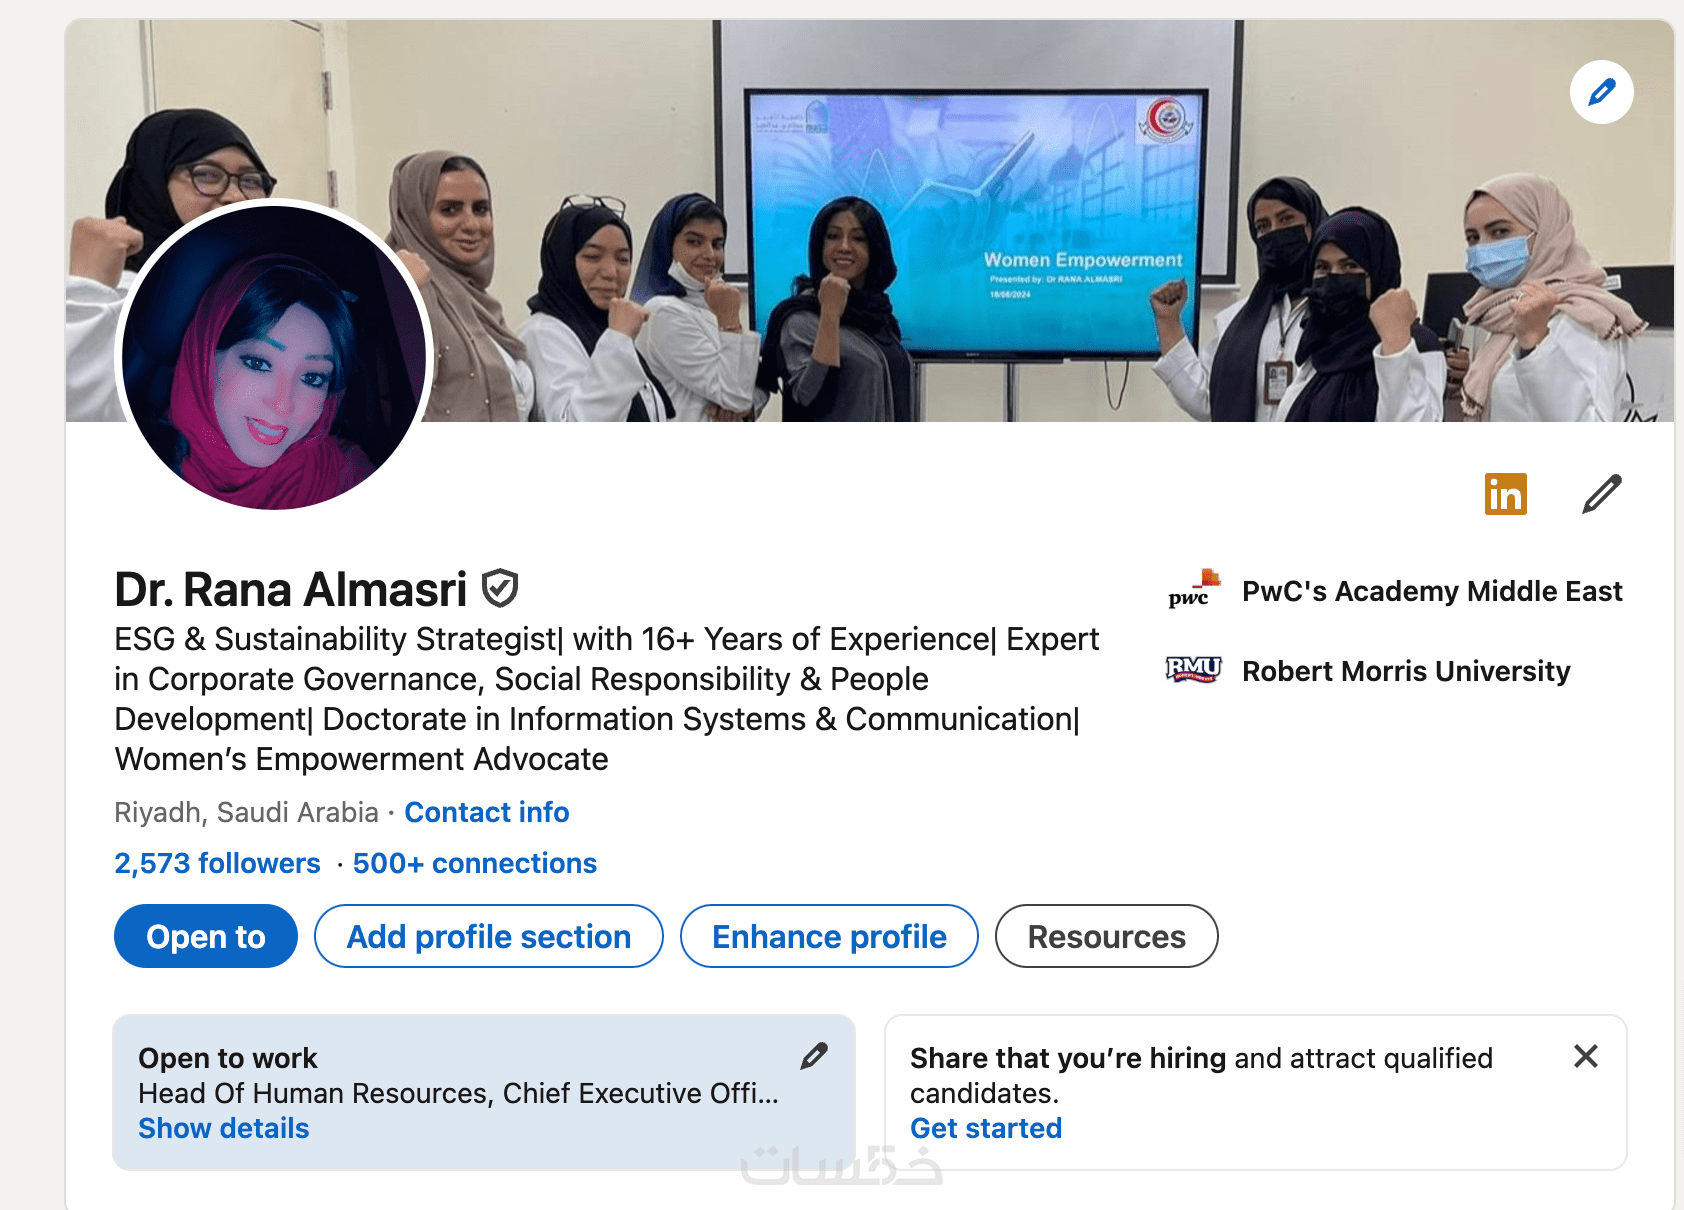The image size is (1684, 1210).
Task: Open the Contact info link
Action: pos(487,812)
